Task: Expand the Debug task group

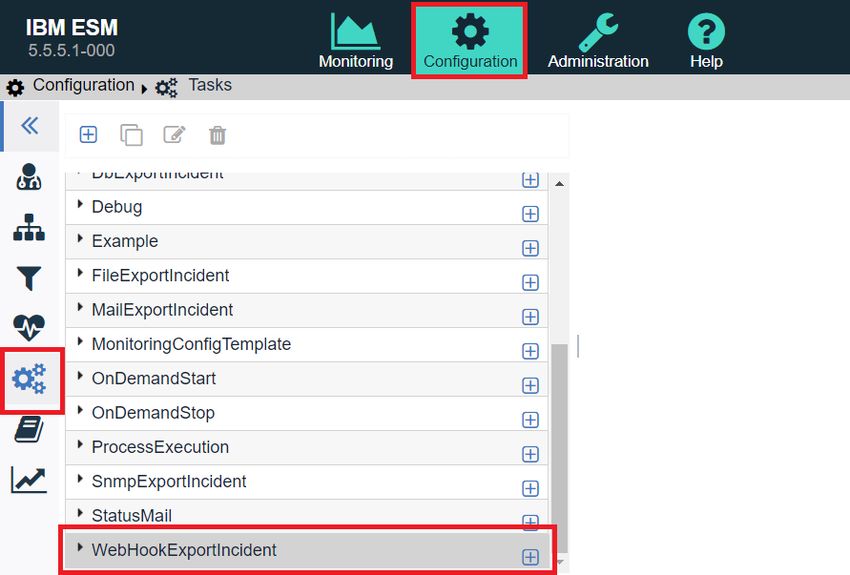Action: (80, 204)
